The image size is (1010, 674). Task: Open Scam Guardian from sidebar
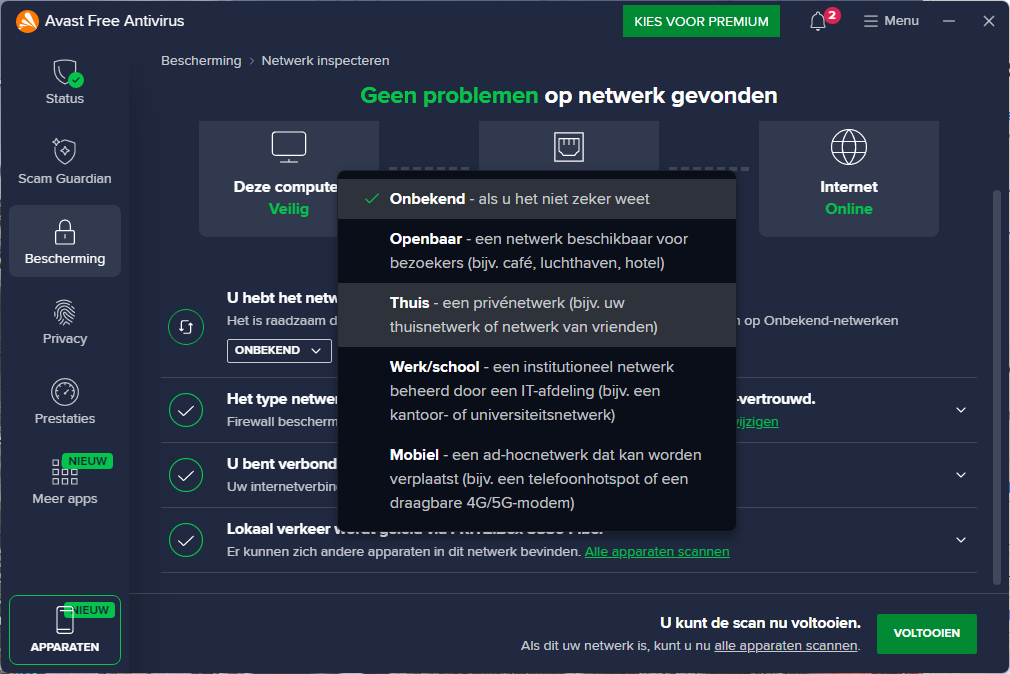click(64, 162)
